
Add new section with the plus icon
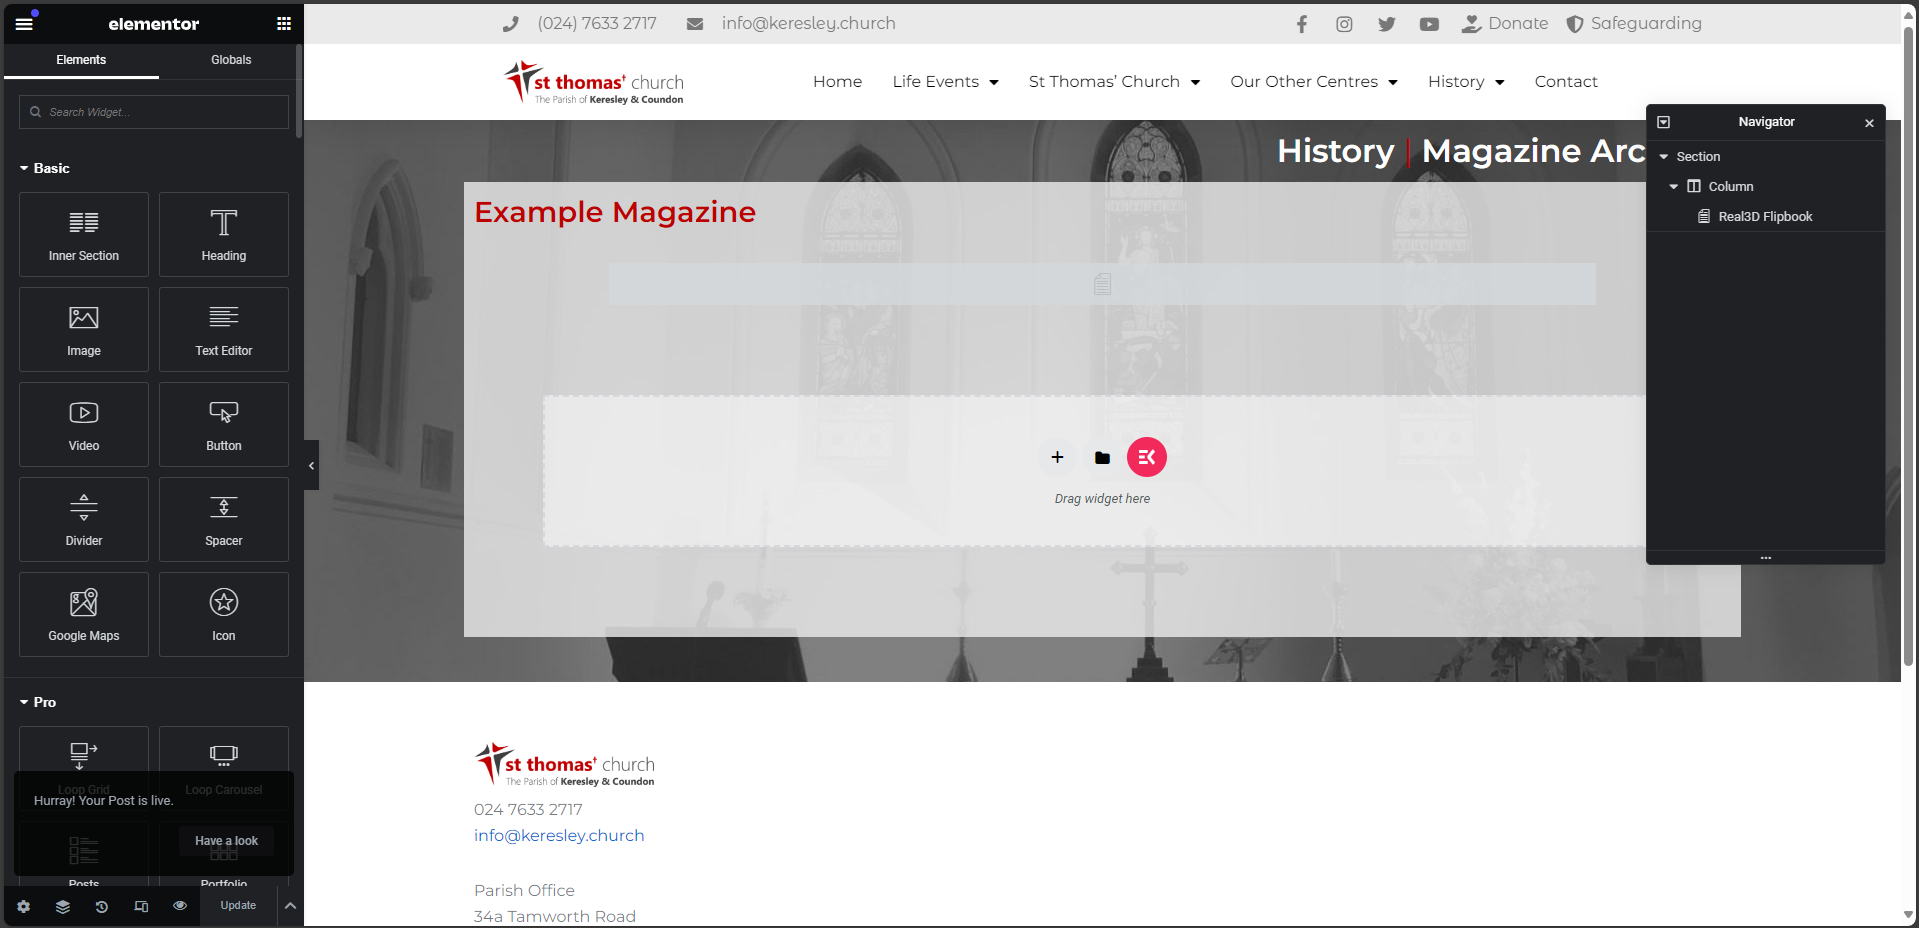pos(1057,457)
